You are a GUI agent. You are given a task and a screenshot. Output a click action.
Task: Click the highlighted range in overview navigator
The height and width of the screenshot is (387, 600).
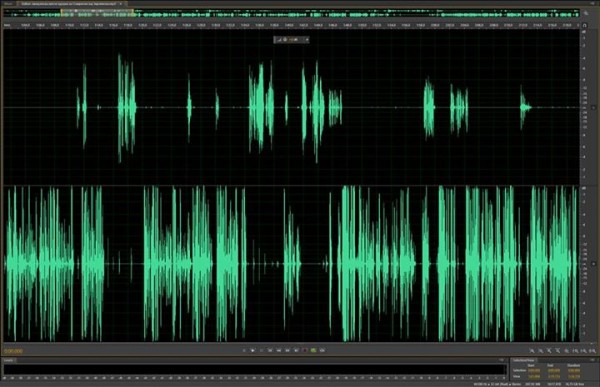click(97, 13)
